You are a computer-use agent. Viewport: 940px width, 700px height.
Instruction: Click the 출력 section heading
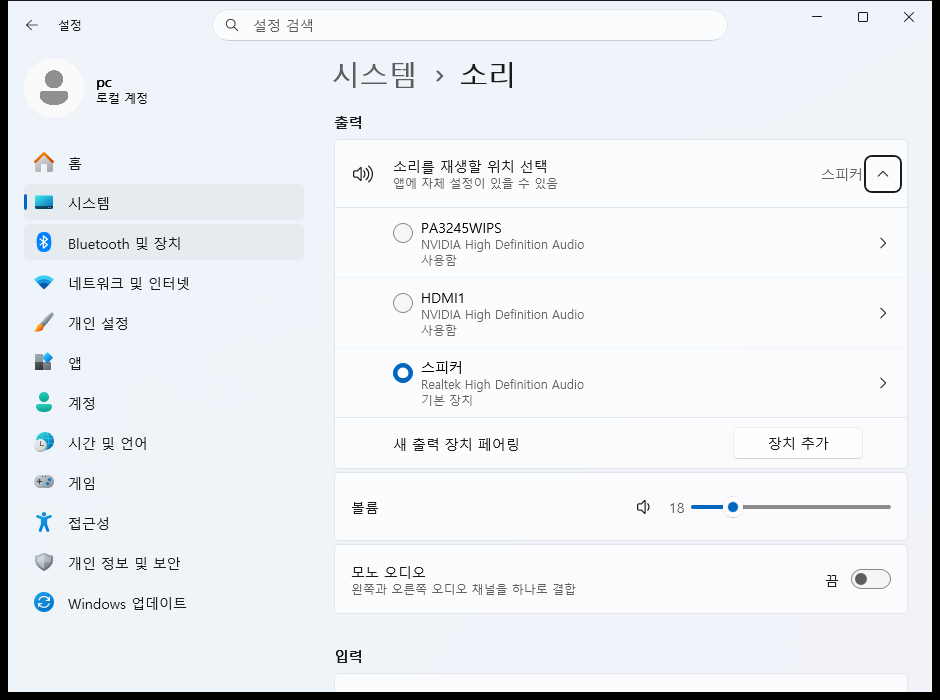348,122
